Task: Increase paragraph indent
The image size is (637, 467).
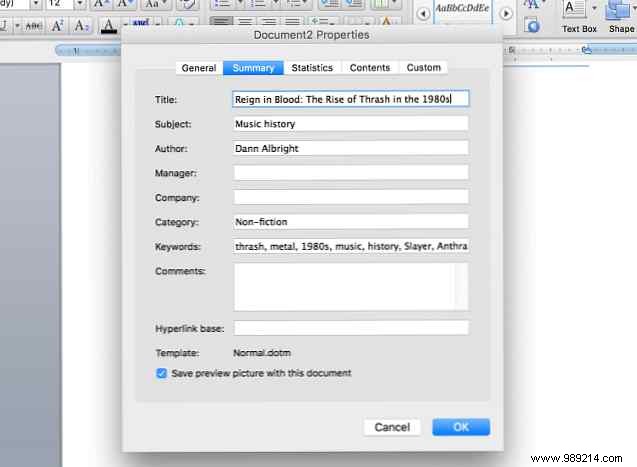Action: (354, 4)
